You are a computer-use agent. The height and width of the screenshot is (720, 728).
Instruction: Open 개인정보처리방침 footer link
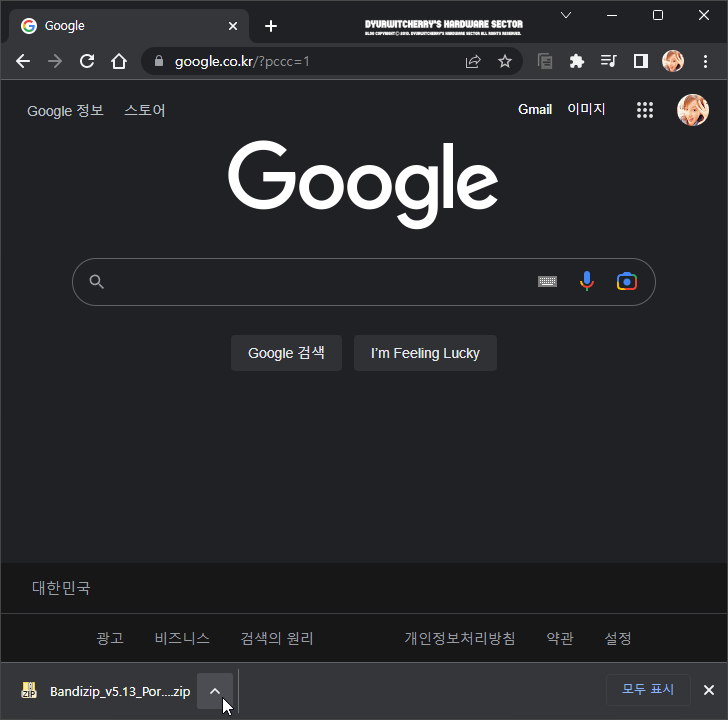(x=460, y=638)
